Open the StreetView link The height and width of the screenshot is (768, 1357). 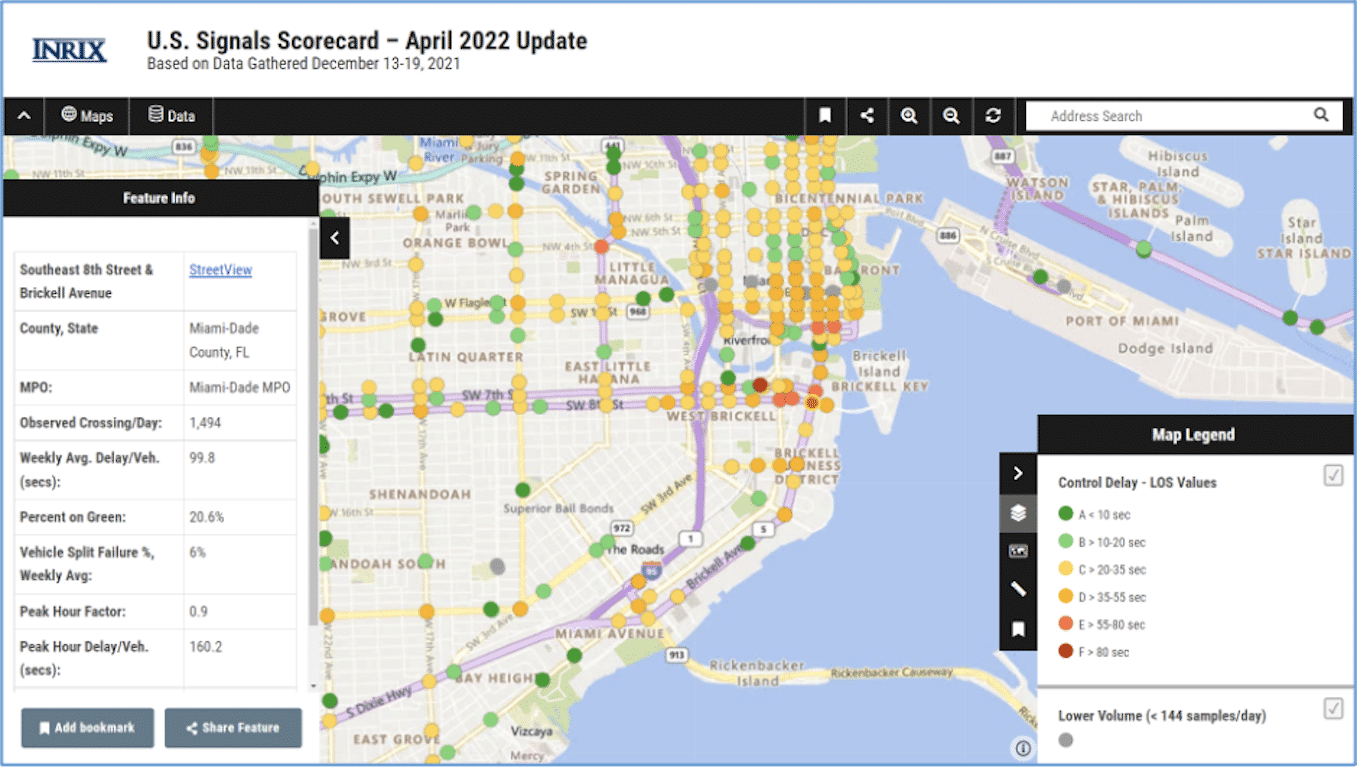(x=220, y=270)
